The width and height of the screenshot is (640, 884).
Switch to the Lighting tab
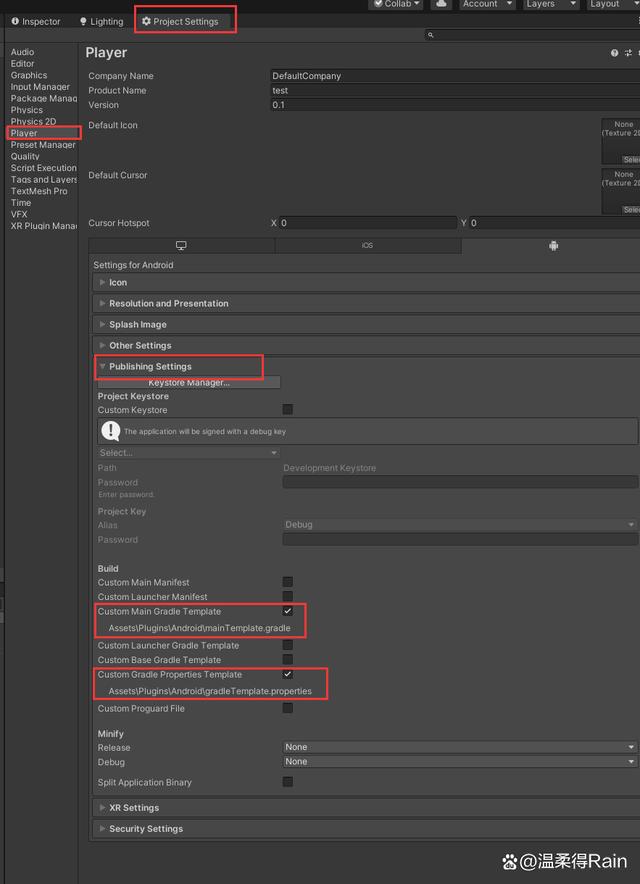tap(101, 21)
